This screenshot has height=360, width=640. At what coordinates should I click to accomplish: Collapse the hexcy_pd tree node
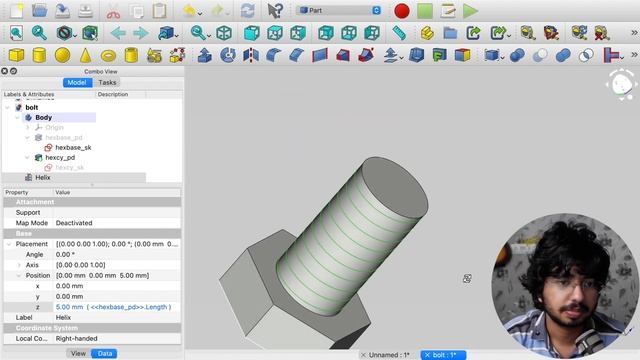[x=27, y=158]
